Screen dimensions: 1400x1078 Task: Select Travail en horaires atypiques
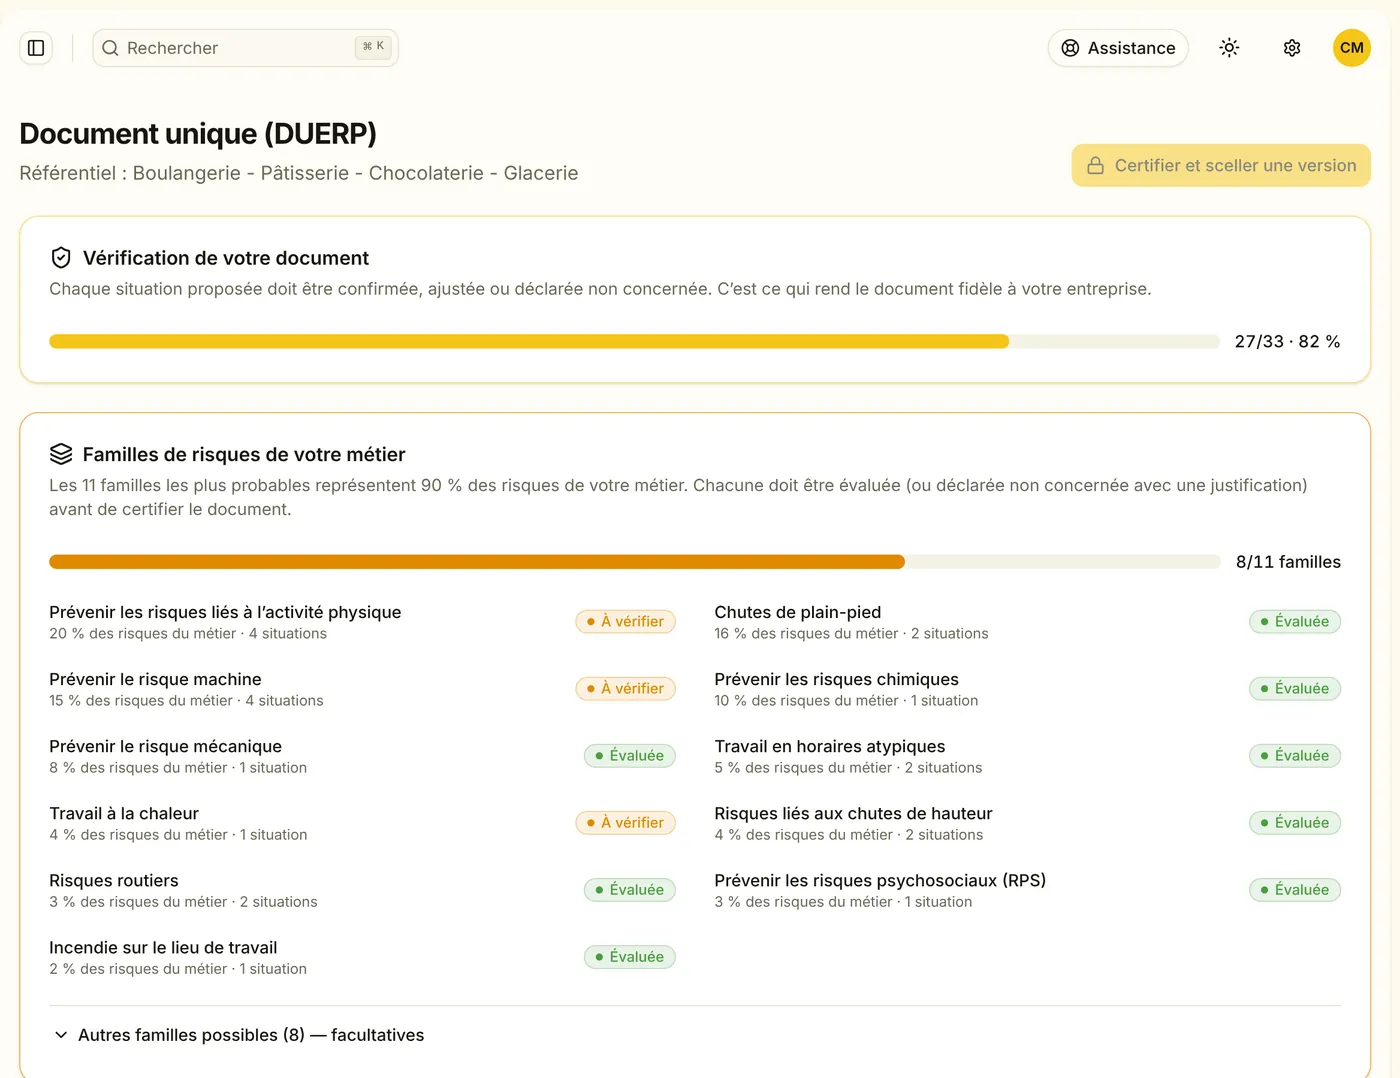point(1028,756)
